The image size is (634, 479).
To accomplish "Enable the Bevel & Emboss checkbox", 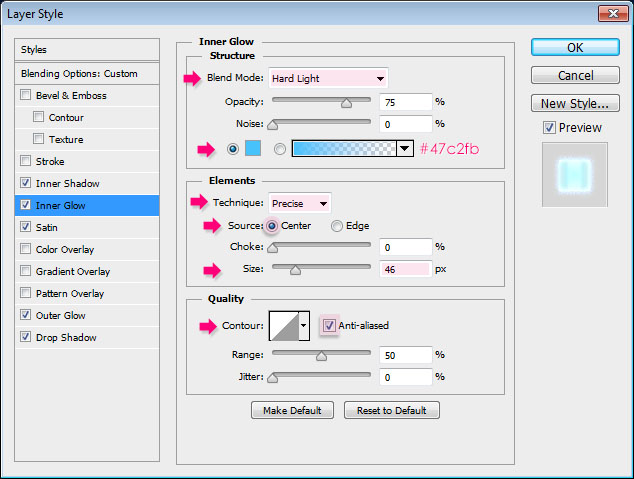I will [26, 96].
